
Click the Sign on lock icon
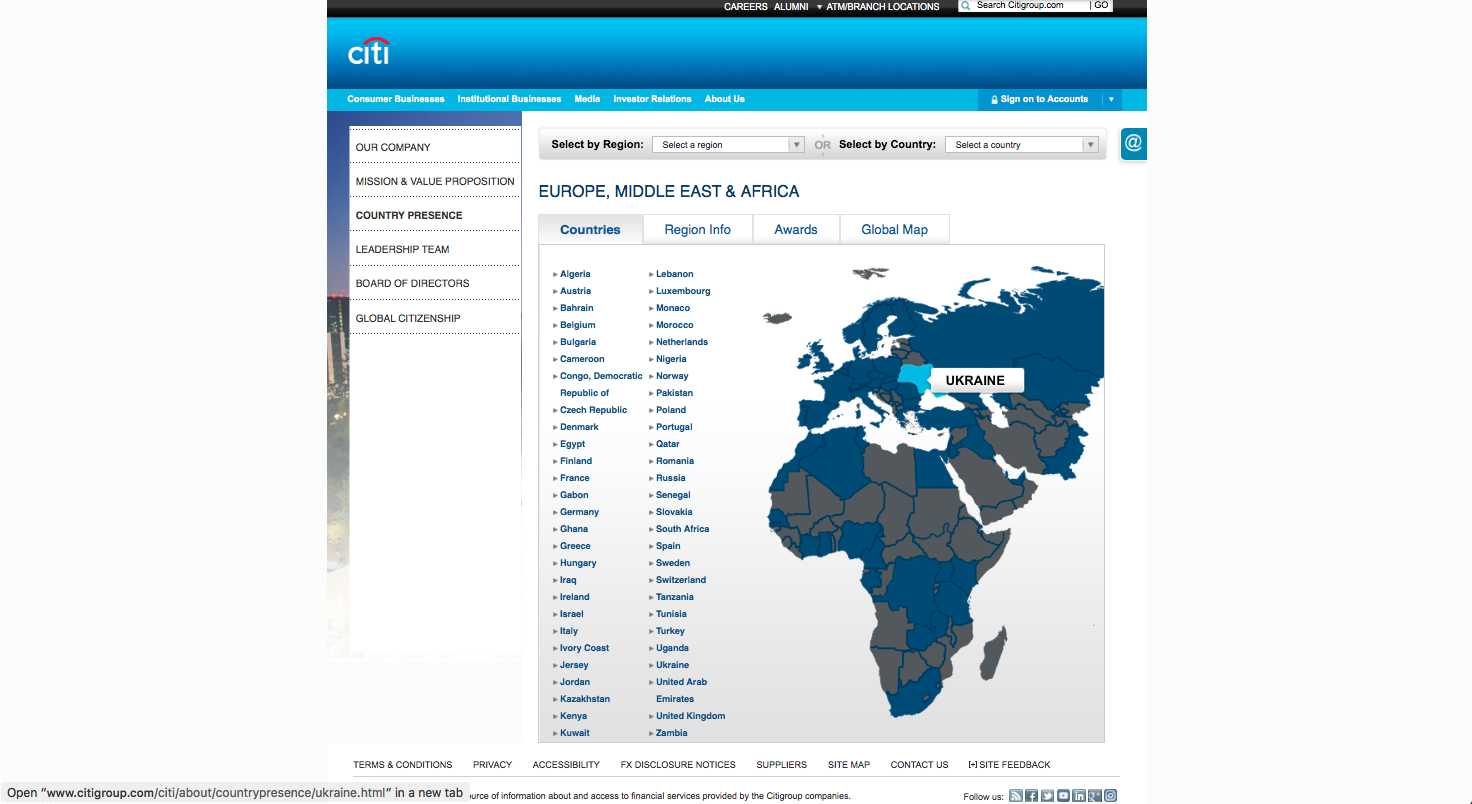tap(994, 100)
